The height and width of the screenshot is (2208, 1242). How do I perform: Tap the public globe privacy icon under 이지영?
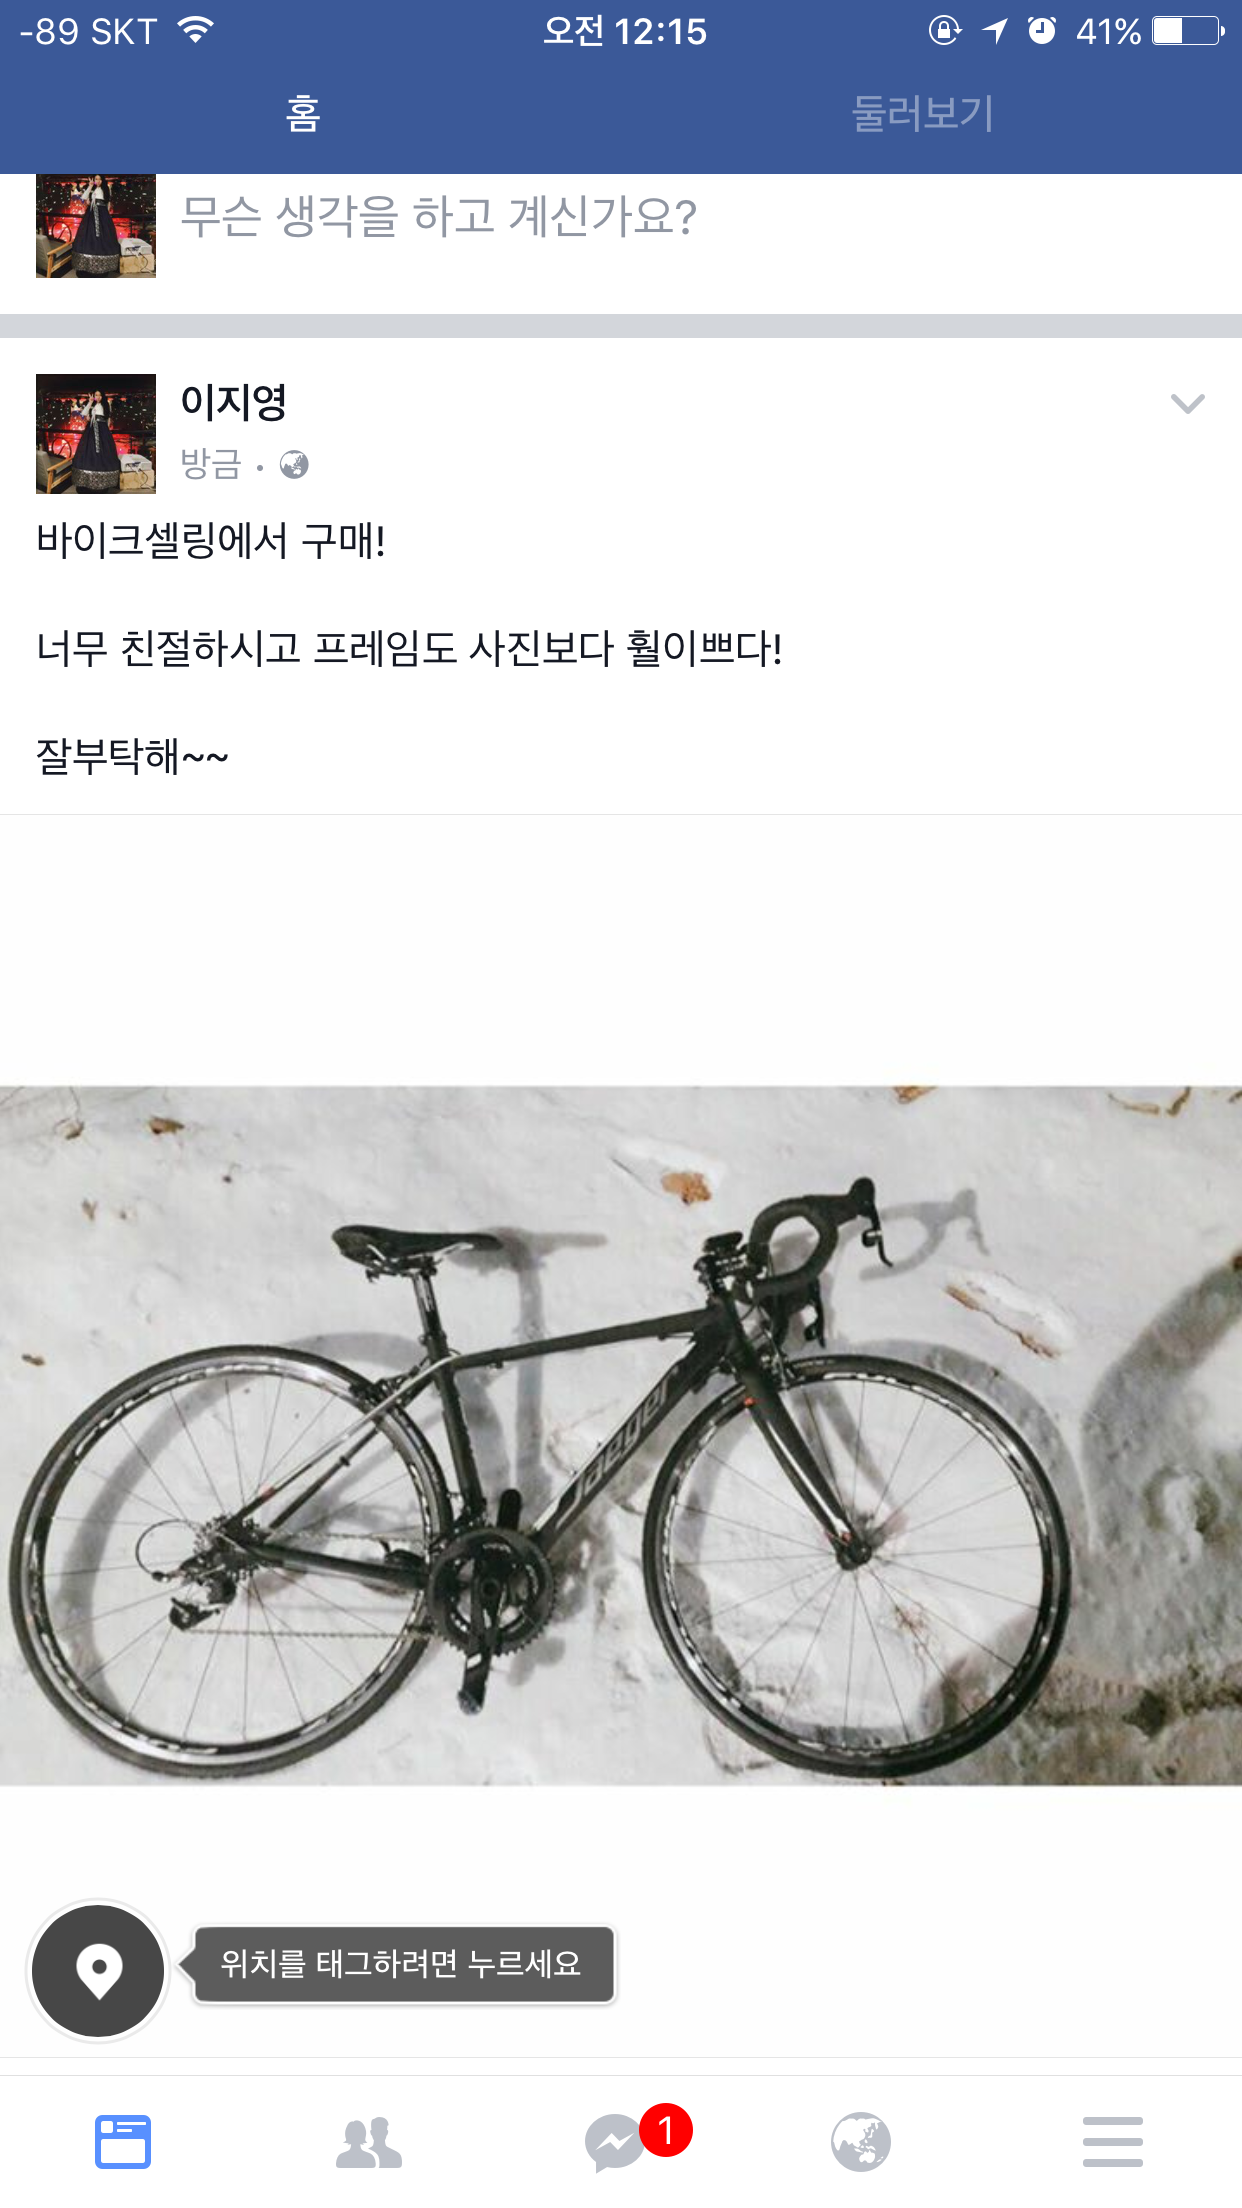pos(294,465)
